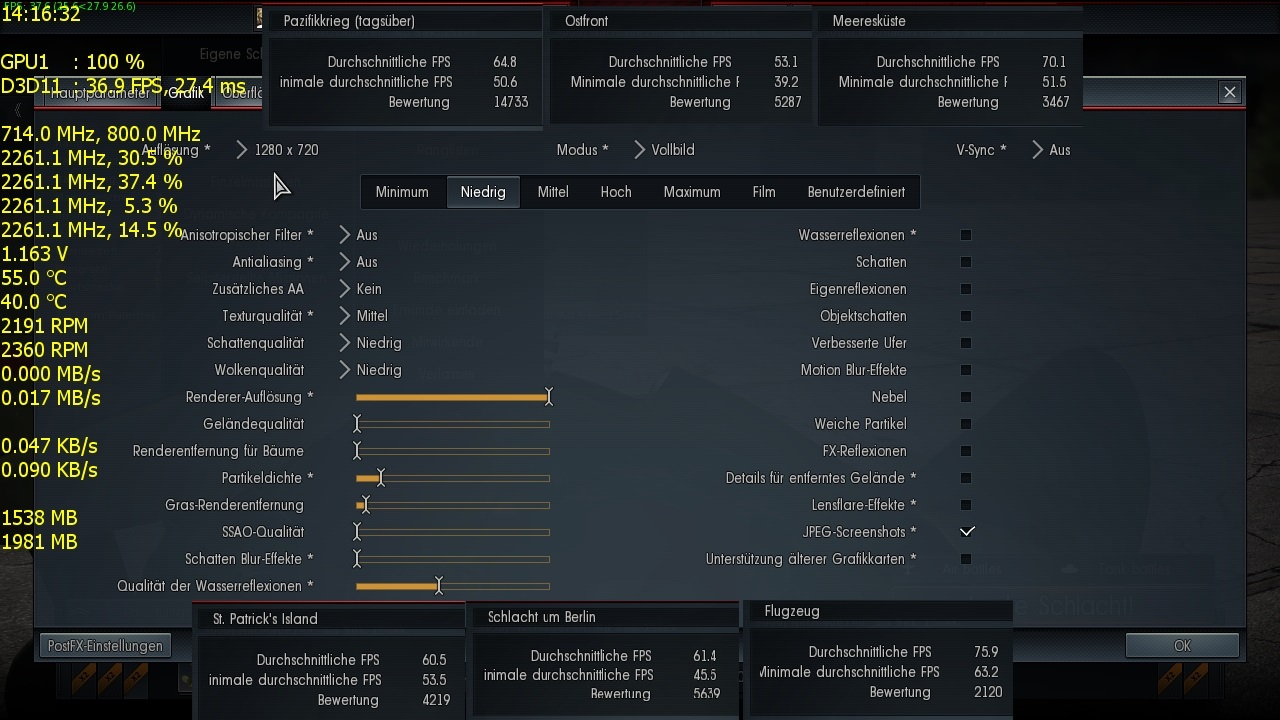This screenshot has width=1280, height=720.
Task: Click the 55.0 °C temperature overlay reading
Action: click(34, 278)
